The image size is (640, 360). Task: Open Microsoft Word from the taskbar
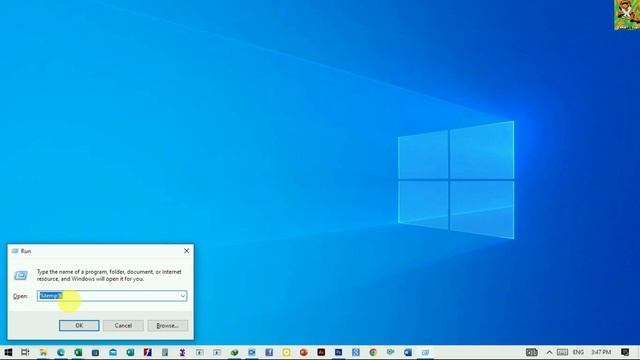point(408,352)
